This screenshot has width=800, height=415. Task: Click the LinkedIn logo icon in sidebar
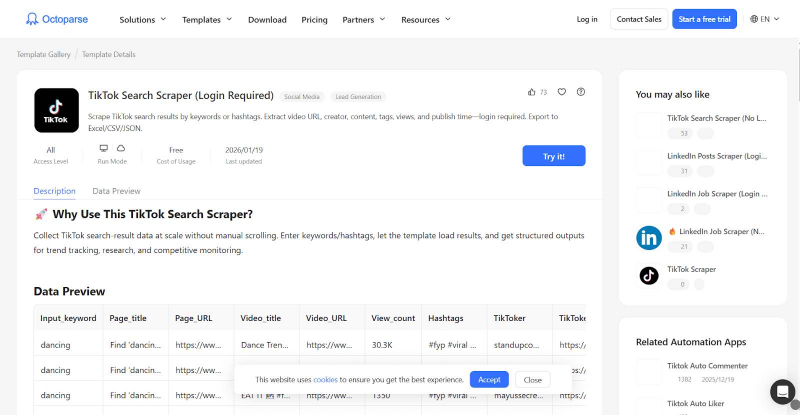(649, 237)
